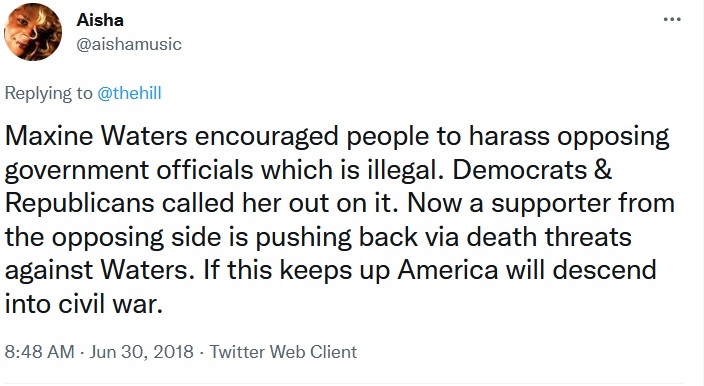Click the word "America" in the tweet
Screen dimensions: 704x386
(448, 270)
